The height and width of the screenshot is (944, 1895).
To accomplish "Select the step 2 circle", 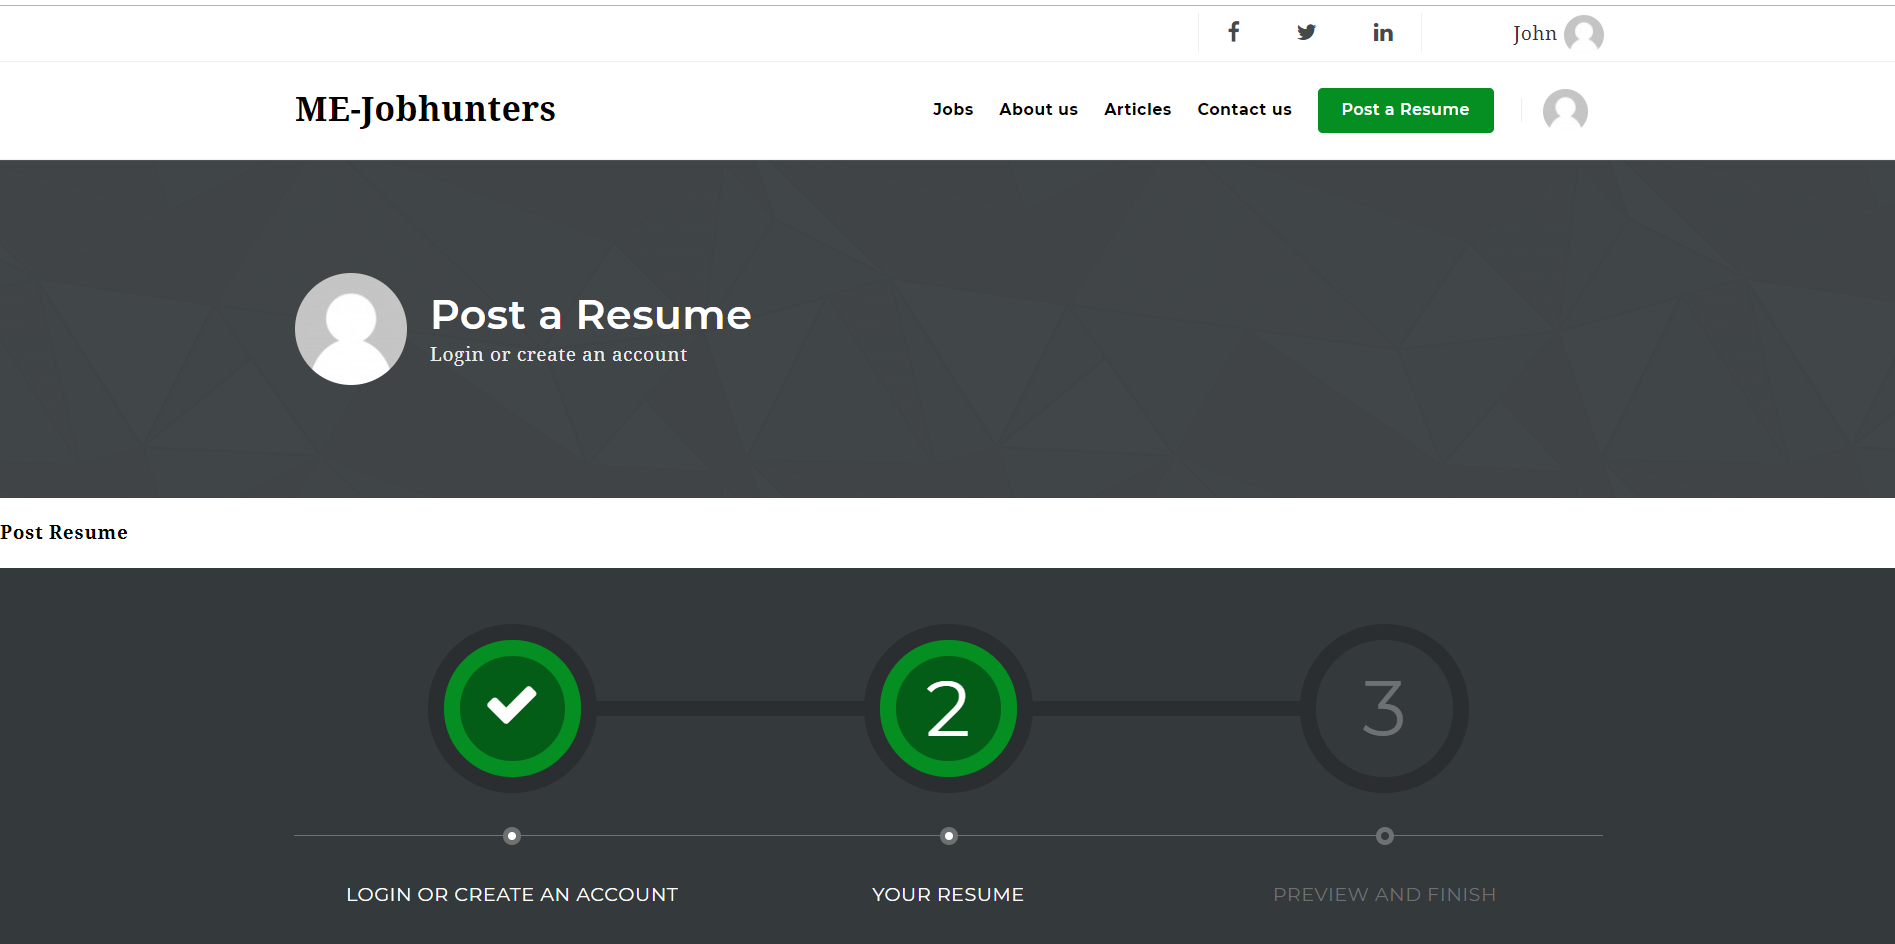I will 948,708.
